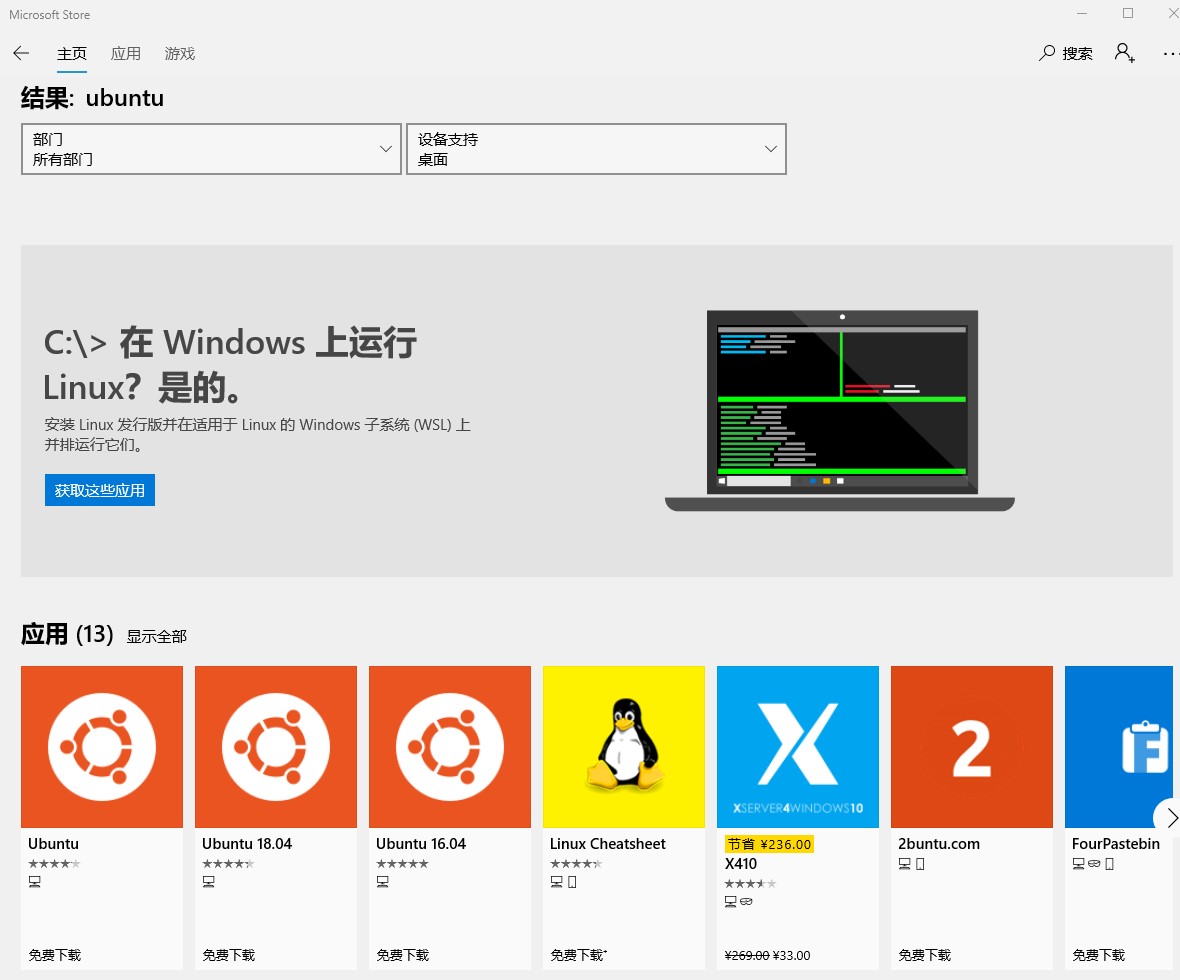Click the star rating of Linux Cheatsheet
The width and height of the screenshot is (1180, 980).
(576, 863)
